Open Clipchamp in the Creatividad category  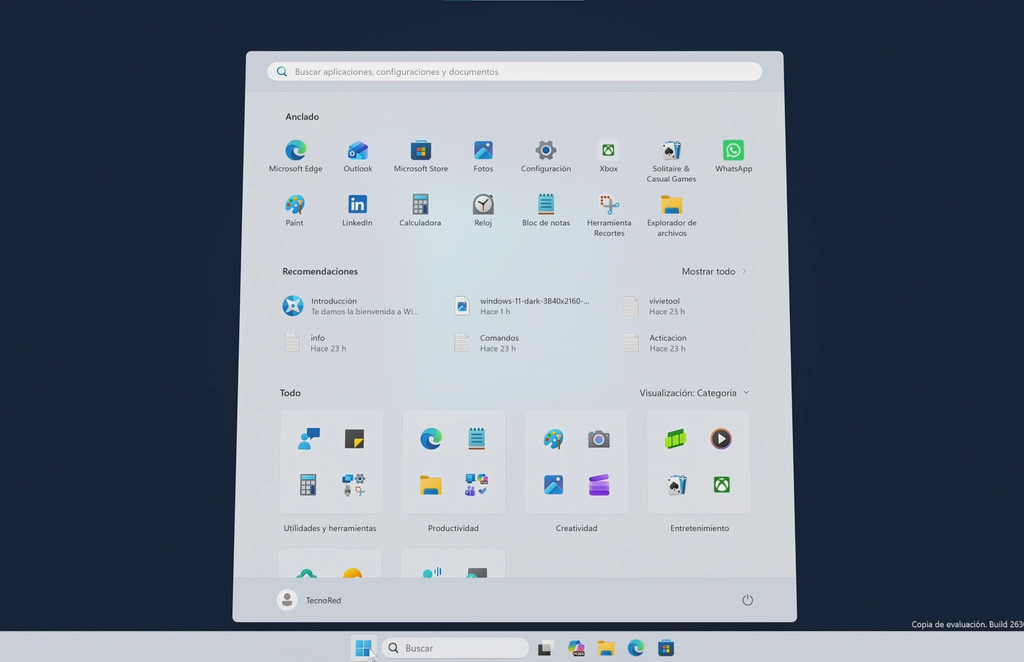click(x=599, y=485)
